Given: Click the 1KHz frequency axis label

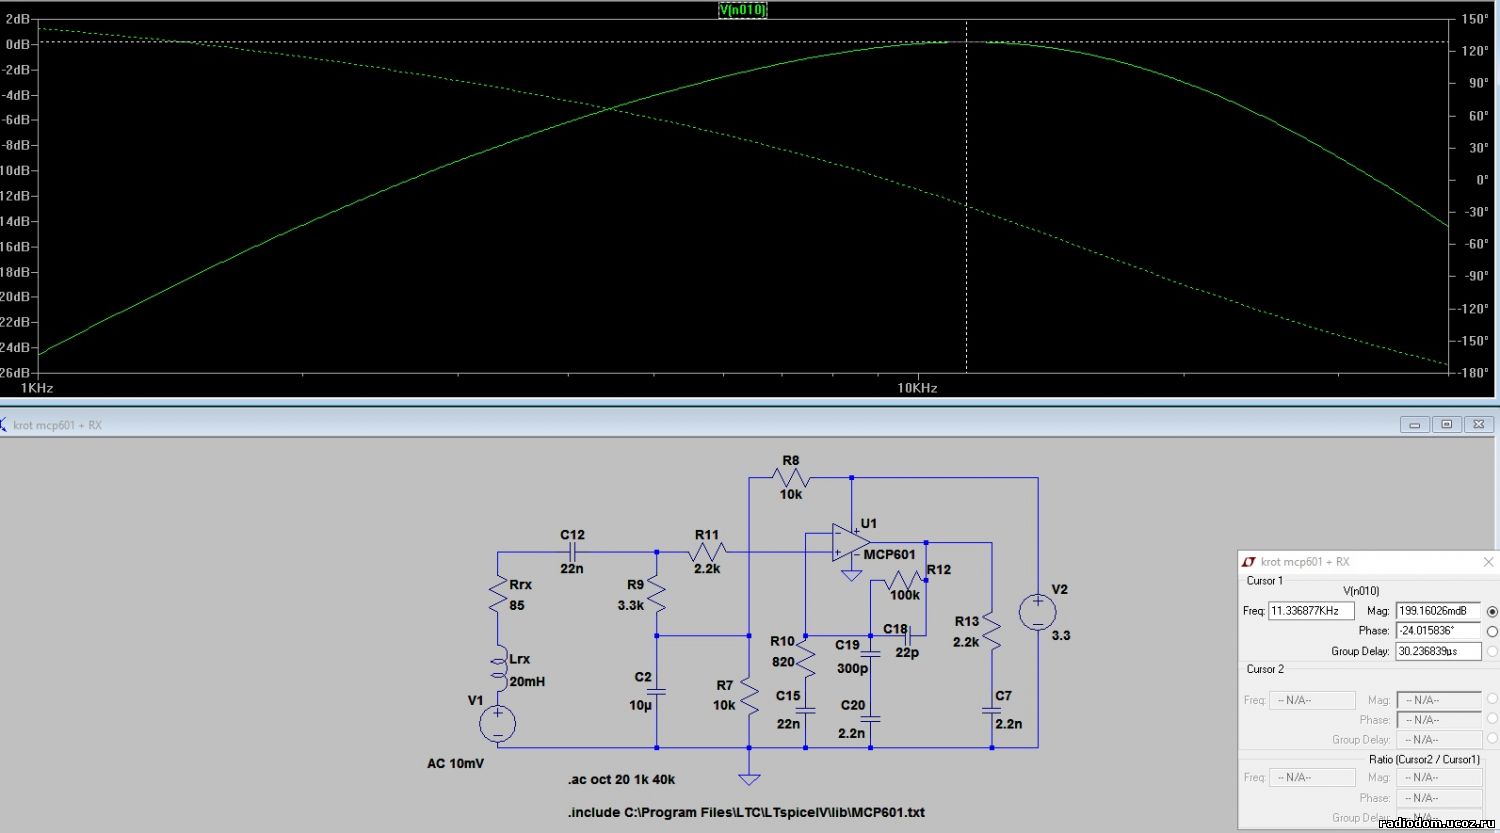Looking at the screenshot, I should click(x=37, y=388).
